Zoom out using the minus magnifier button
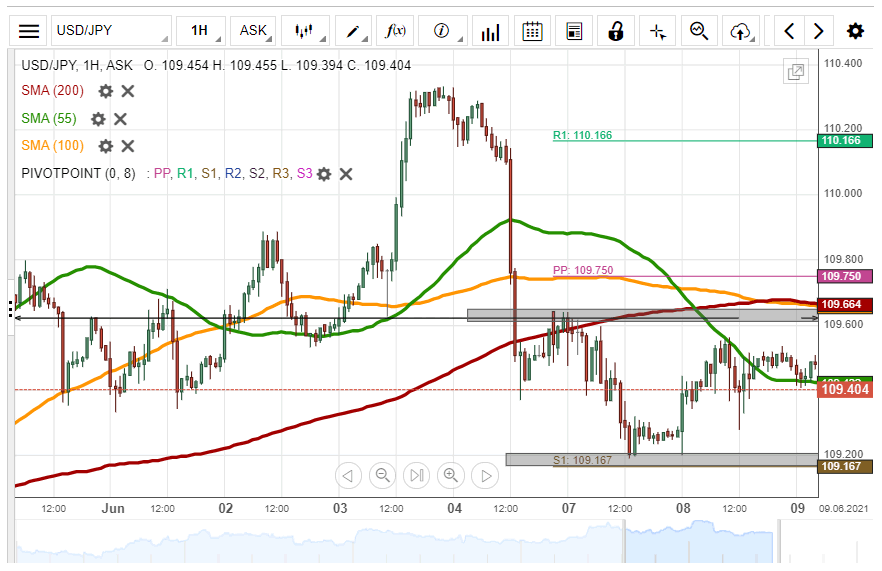This screenshot has width=882, height=571. pos(382,476)
